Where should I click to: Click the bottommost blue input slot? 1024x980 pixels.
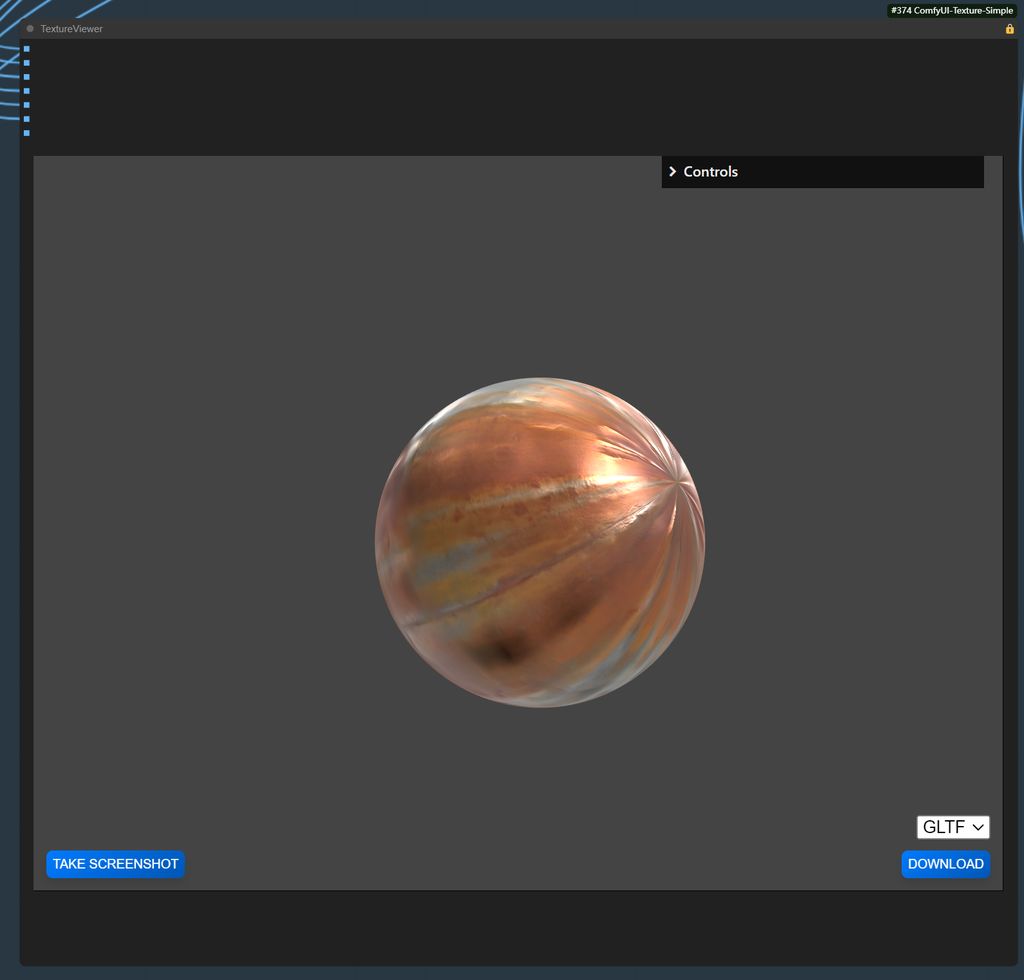pyautogui.click(x=27, y=133)
